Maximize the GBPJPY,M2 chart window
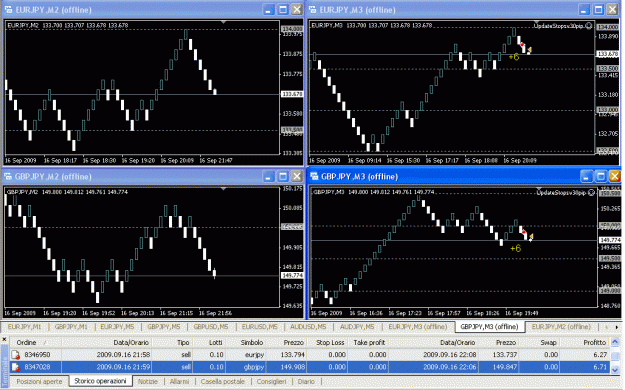The image size is (625, 390). click(x=283, y=176)
